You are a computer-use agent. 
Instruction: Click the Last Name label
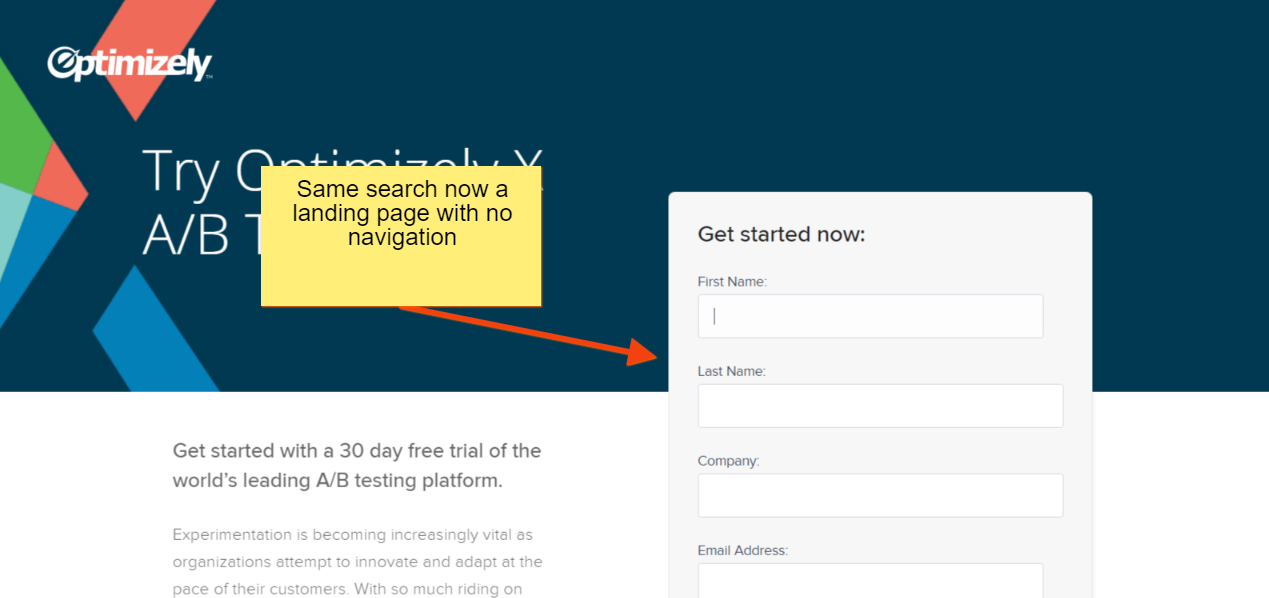pos(731,371)
